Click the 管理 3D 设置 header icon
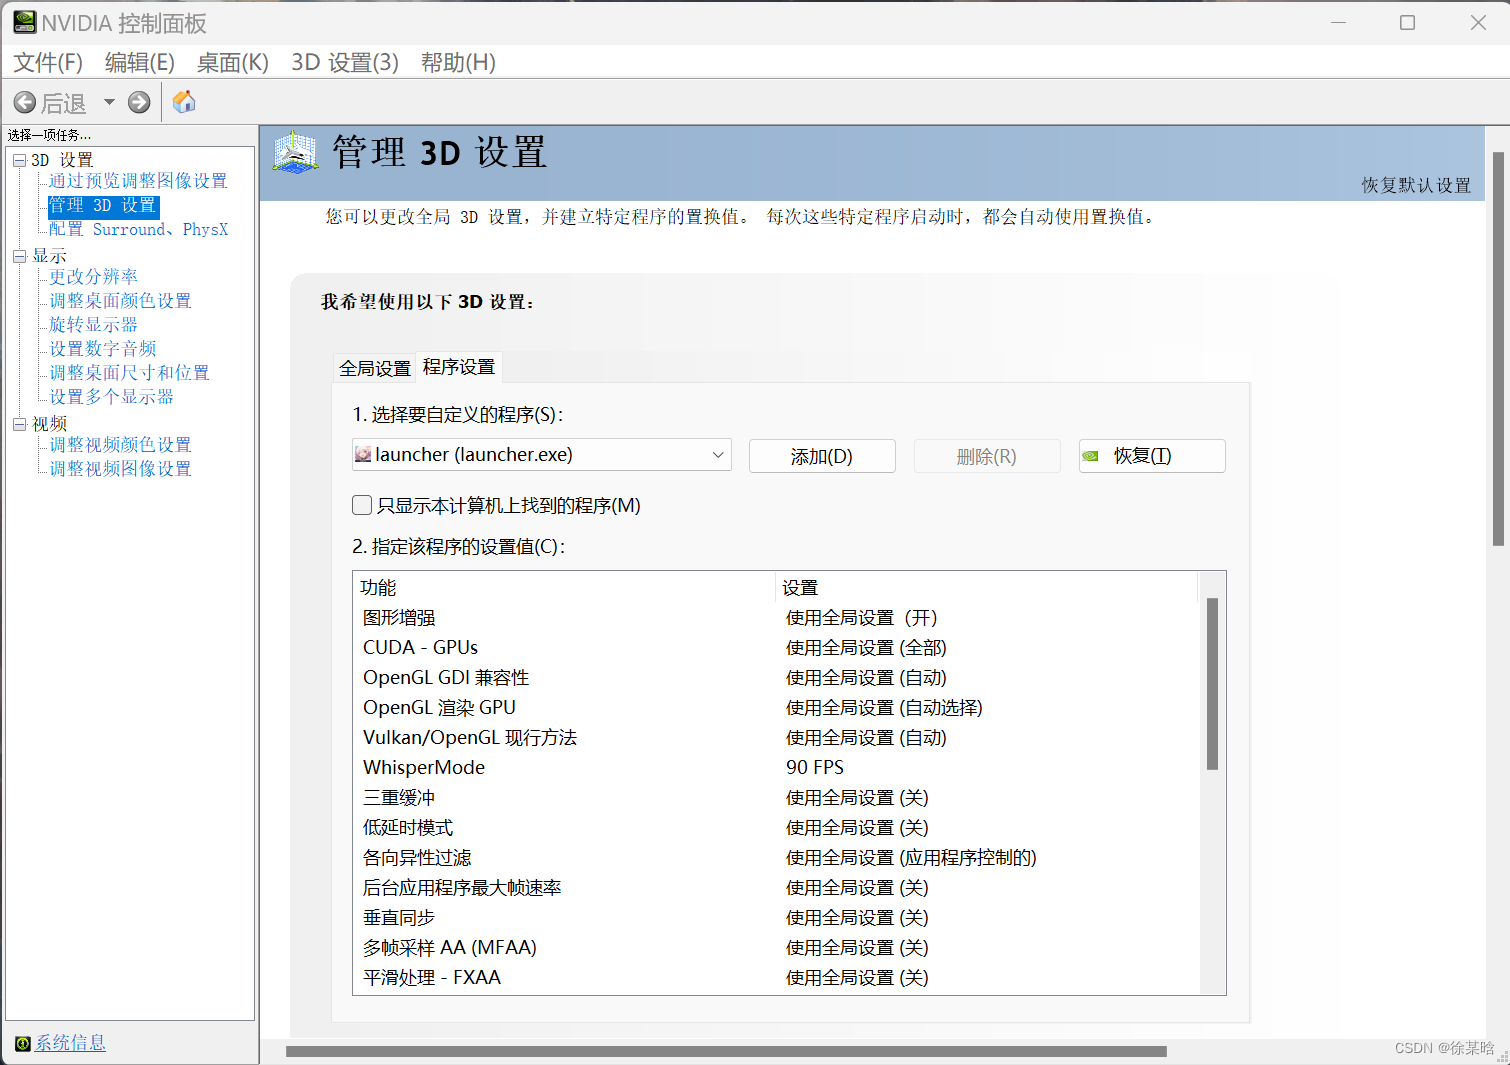This screenshot has height=1065, width=1510. (296, 153)
